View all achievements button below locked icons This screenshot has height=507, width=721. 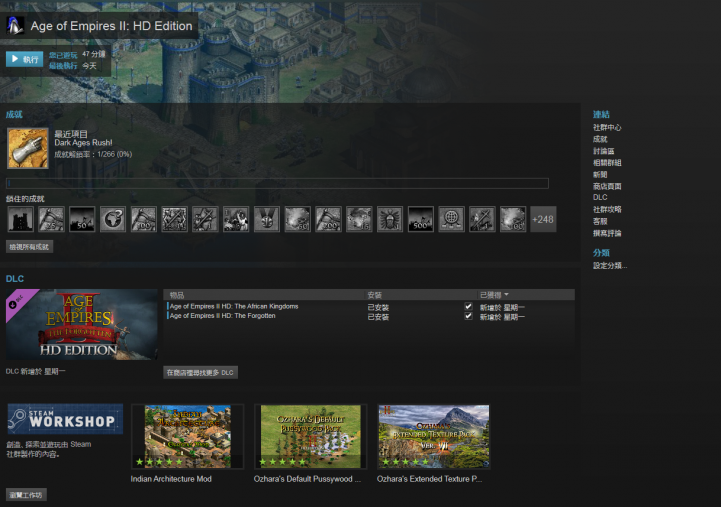click(x=29, y=247)
